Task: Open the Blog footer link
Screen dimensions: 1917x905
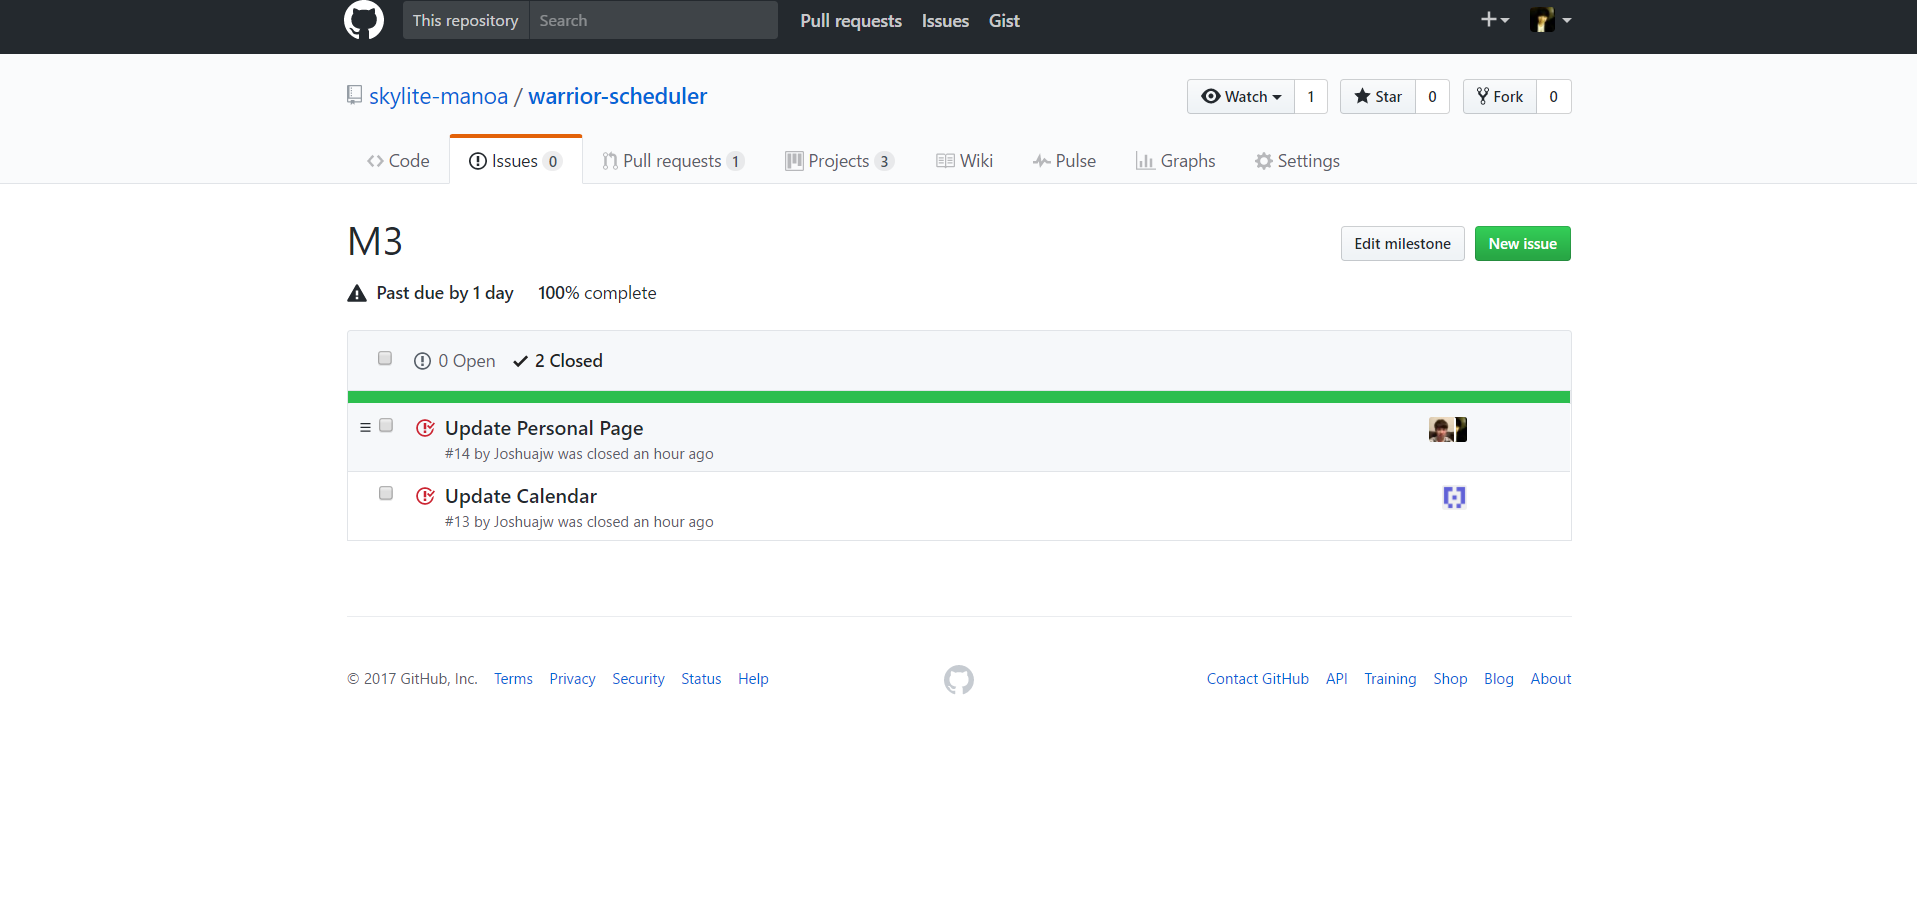Action: [x=1498, y=679]
